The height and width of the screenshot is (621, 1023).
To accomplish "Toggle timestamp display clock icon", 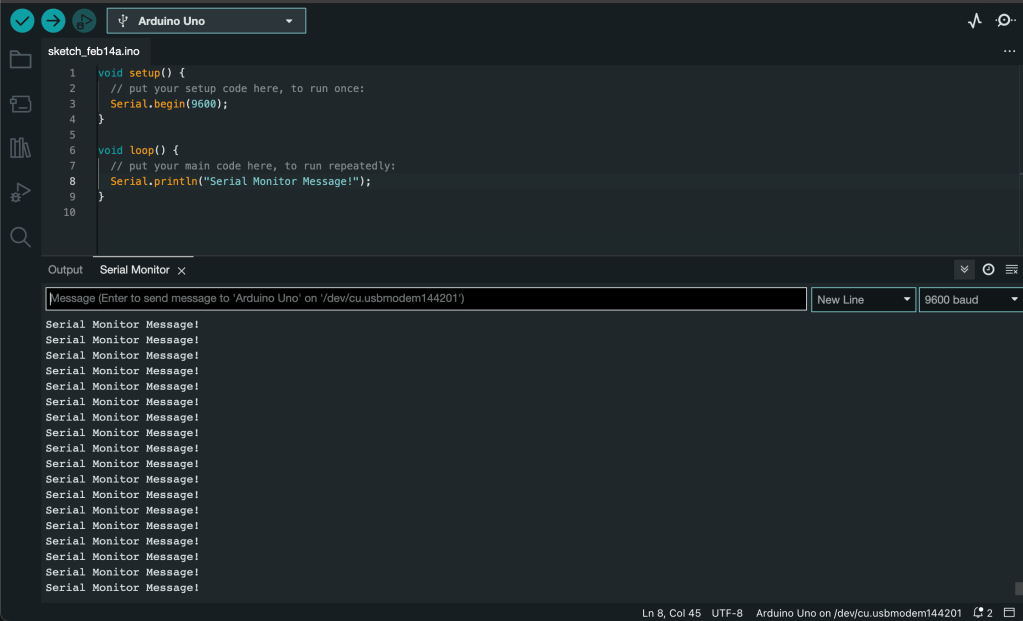I will tap(988, 270).
